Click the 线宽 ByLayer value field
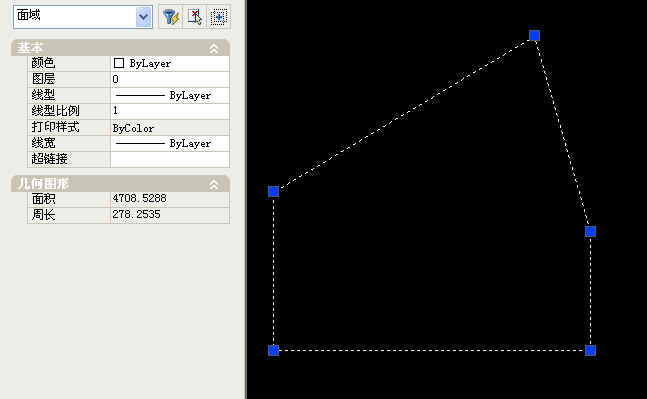Viewport: 647px width, 399px height. point(170,143)
